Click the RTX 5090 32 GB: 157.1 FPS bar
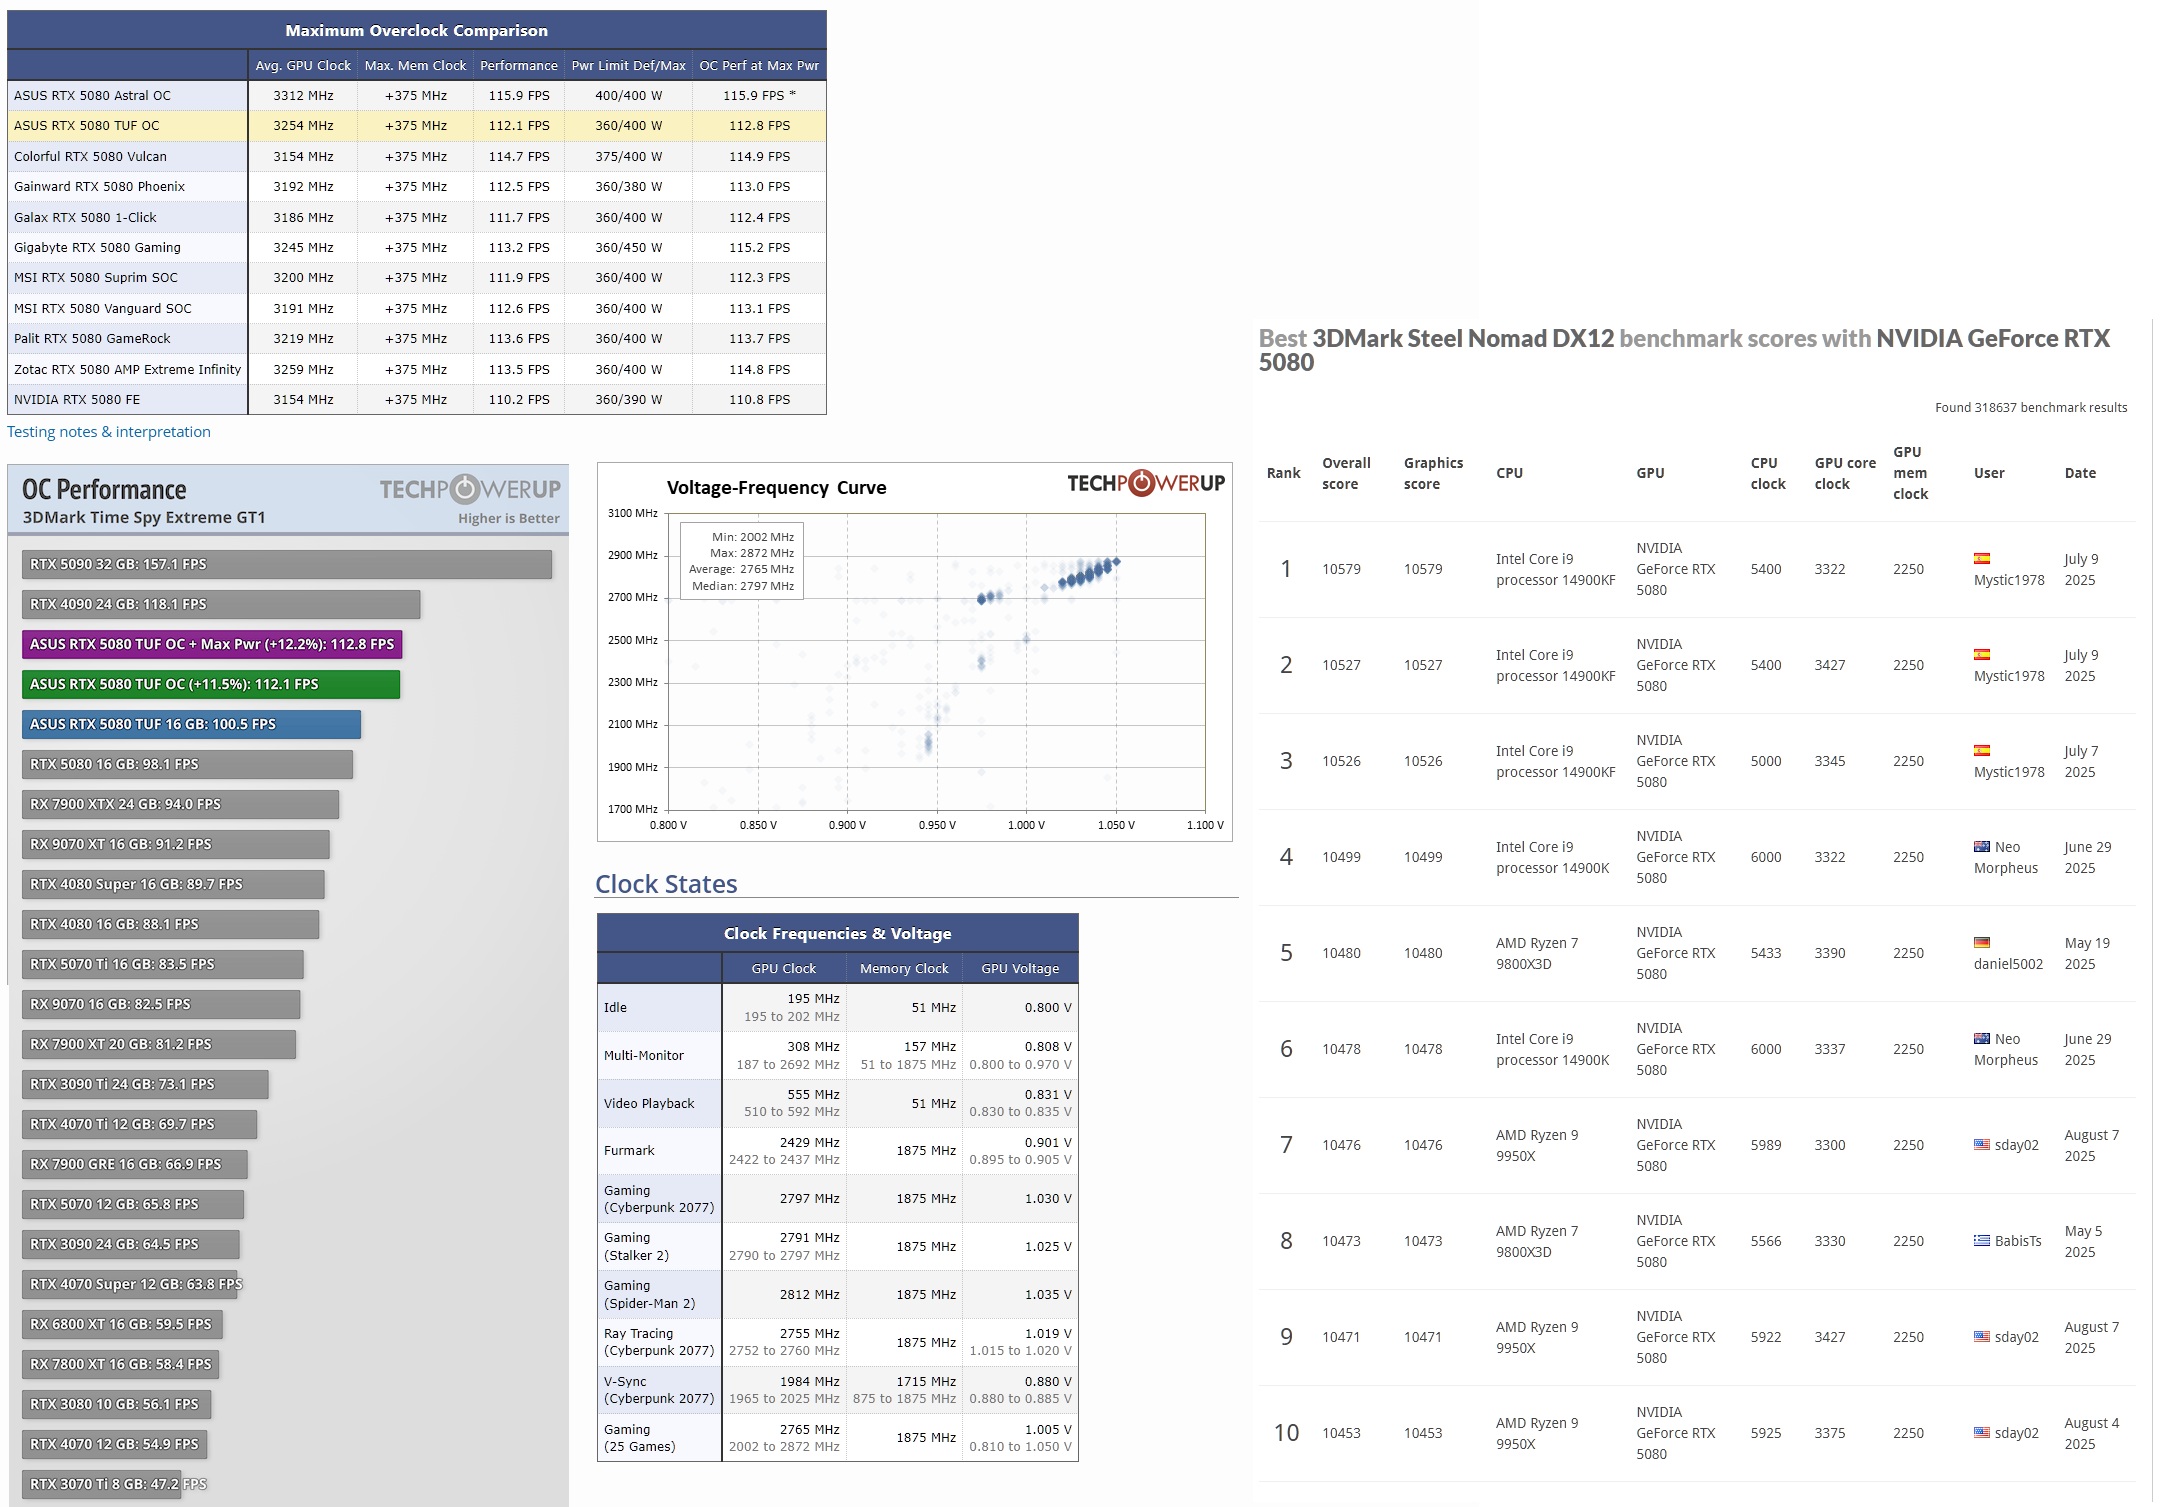Image resolution: width=2167 pixels, height=1507 pixels. pos(287,564)
